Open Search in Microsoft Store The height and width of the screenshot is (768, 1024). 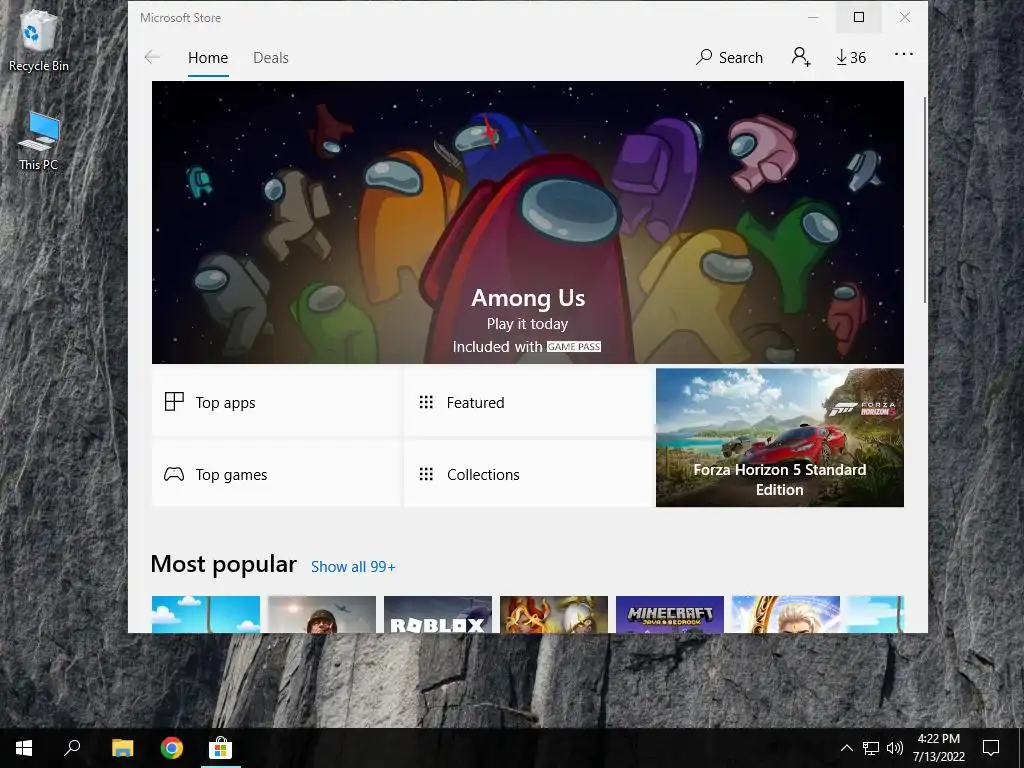click(729, 57)
